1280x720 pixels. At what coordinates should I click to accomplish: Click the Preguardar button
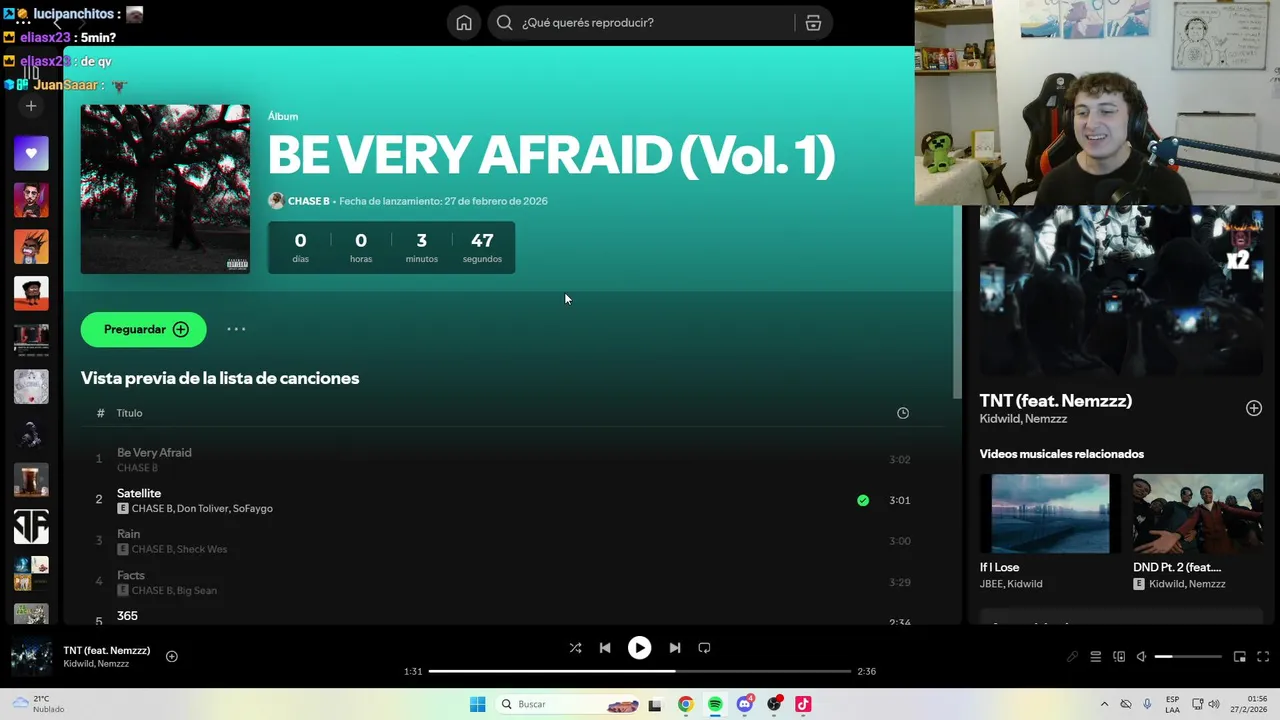(143, 329)
